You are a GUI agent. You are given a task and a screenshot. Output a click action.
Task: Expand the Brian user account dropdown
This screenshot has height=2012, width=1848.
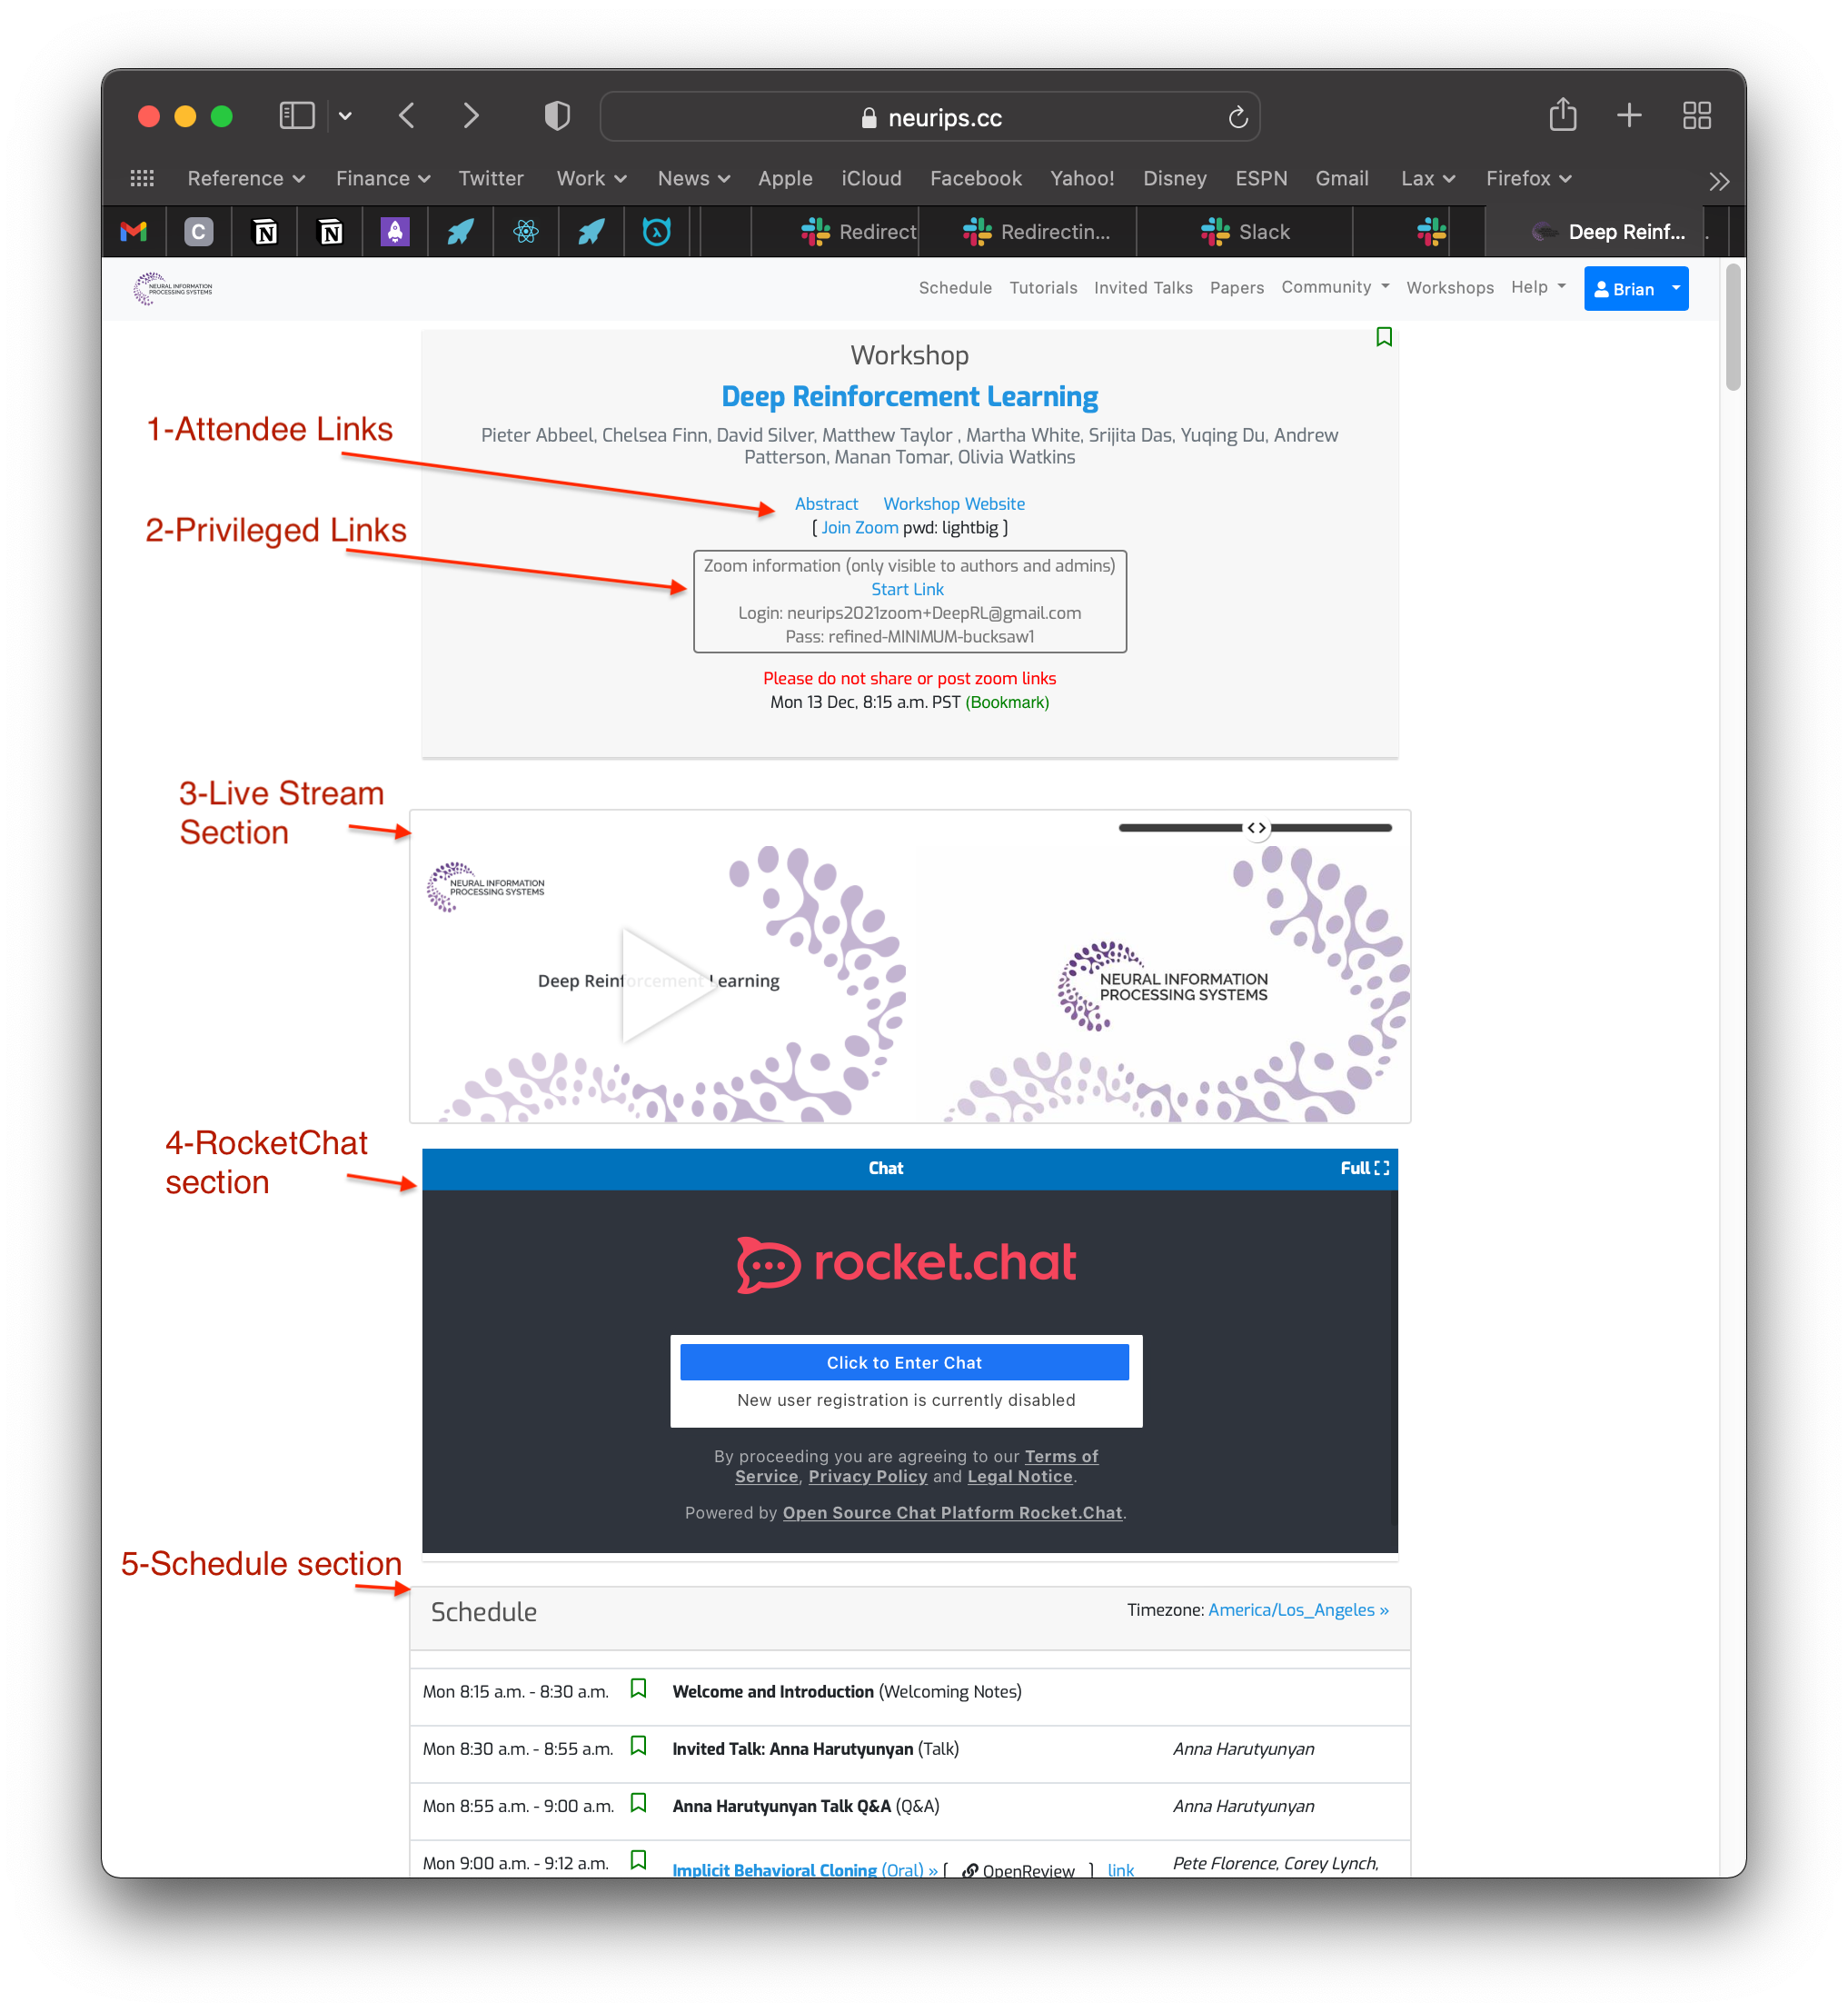(x=1673, y=287)
